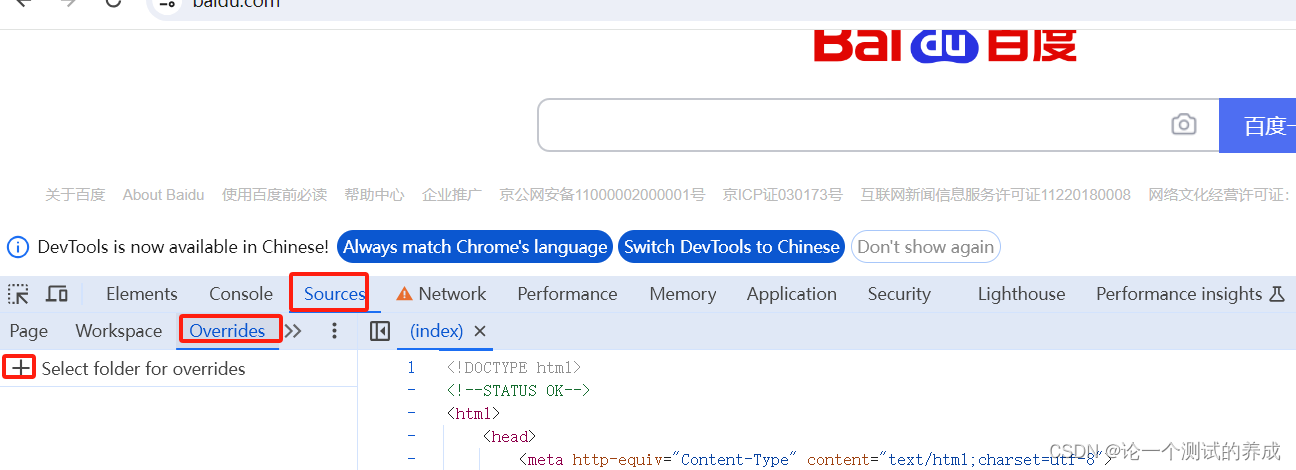
Task: Click the flask icon beside Performance insights
Action: pos(1276,294)
